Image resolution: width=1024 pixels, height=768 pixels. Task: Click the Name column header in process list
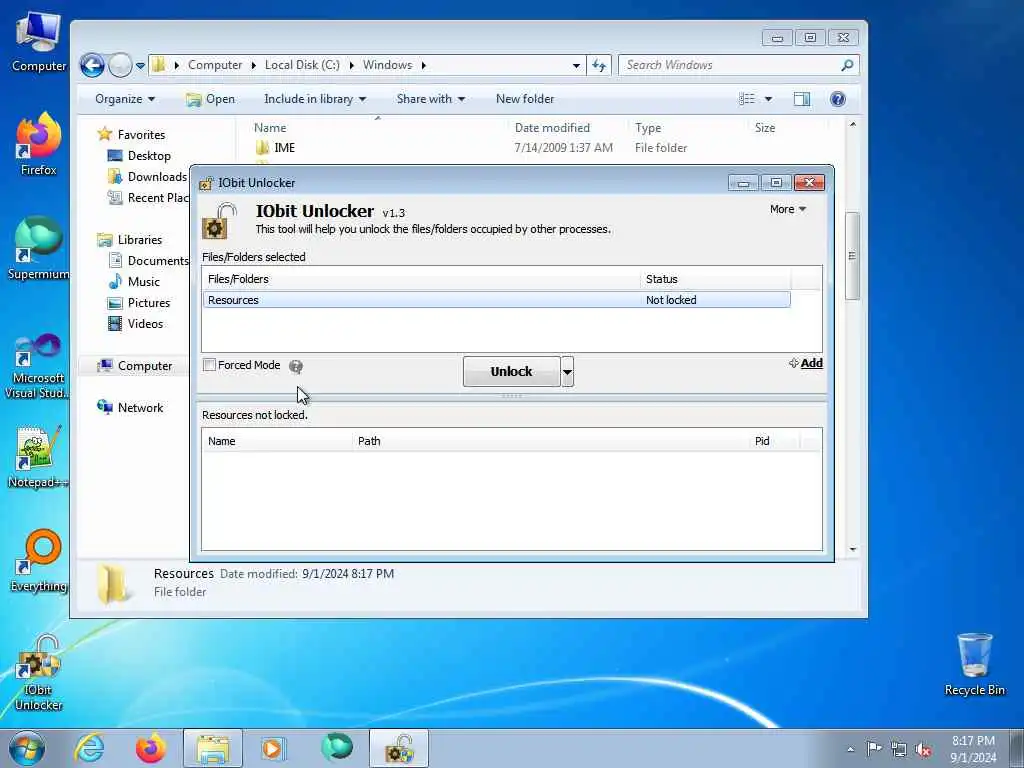277,441
